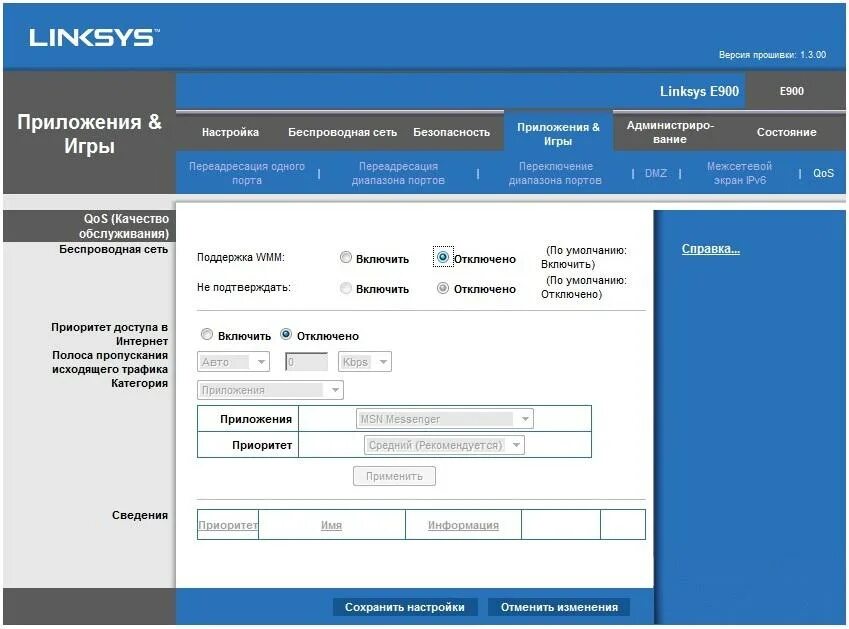This screenshot has height=629, width=849.
Task: Click the upstream bandwidth value field
Action: tap(306, 362)
